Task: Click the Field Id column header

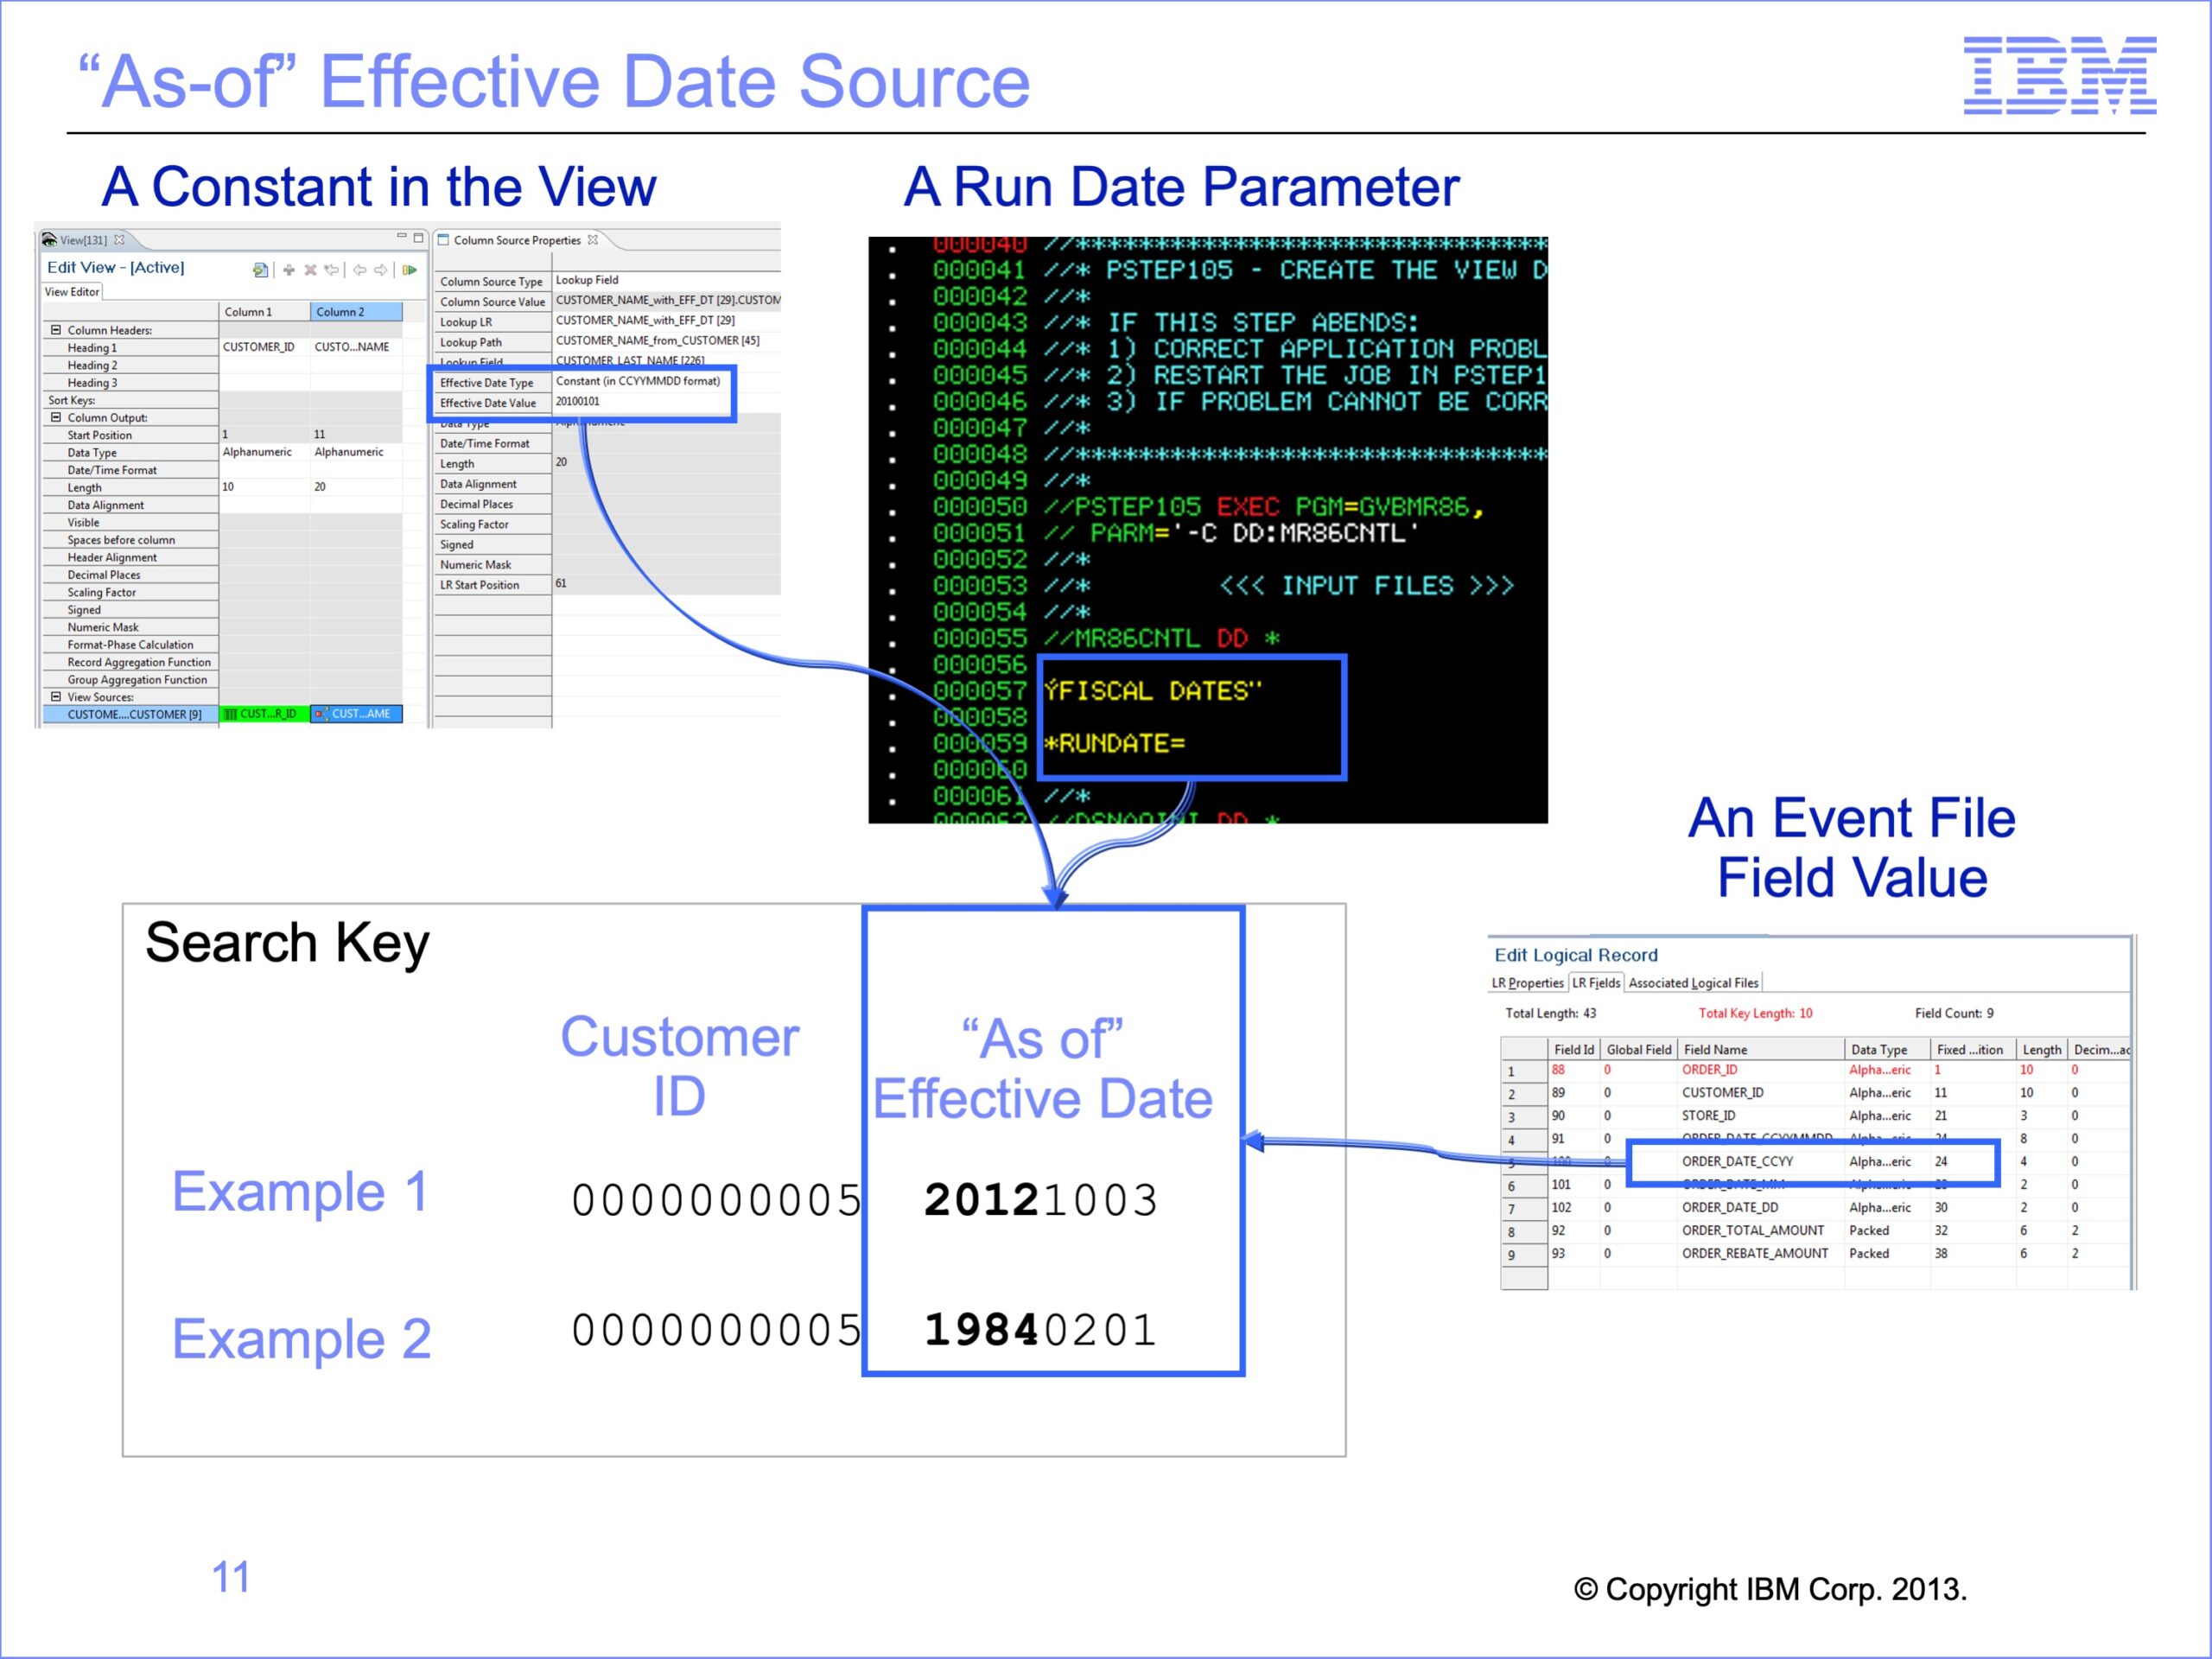Action: coord(1574,1049)
